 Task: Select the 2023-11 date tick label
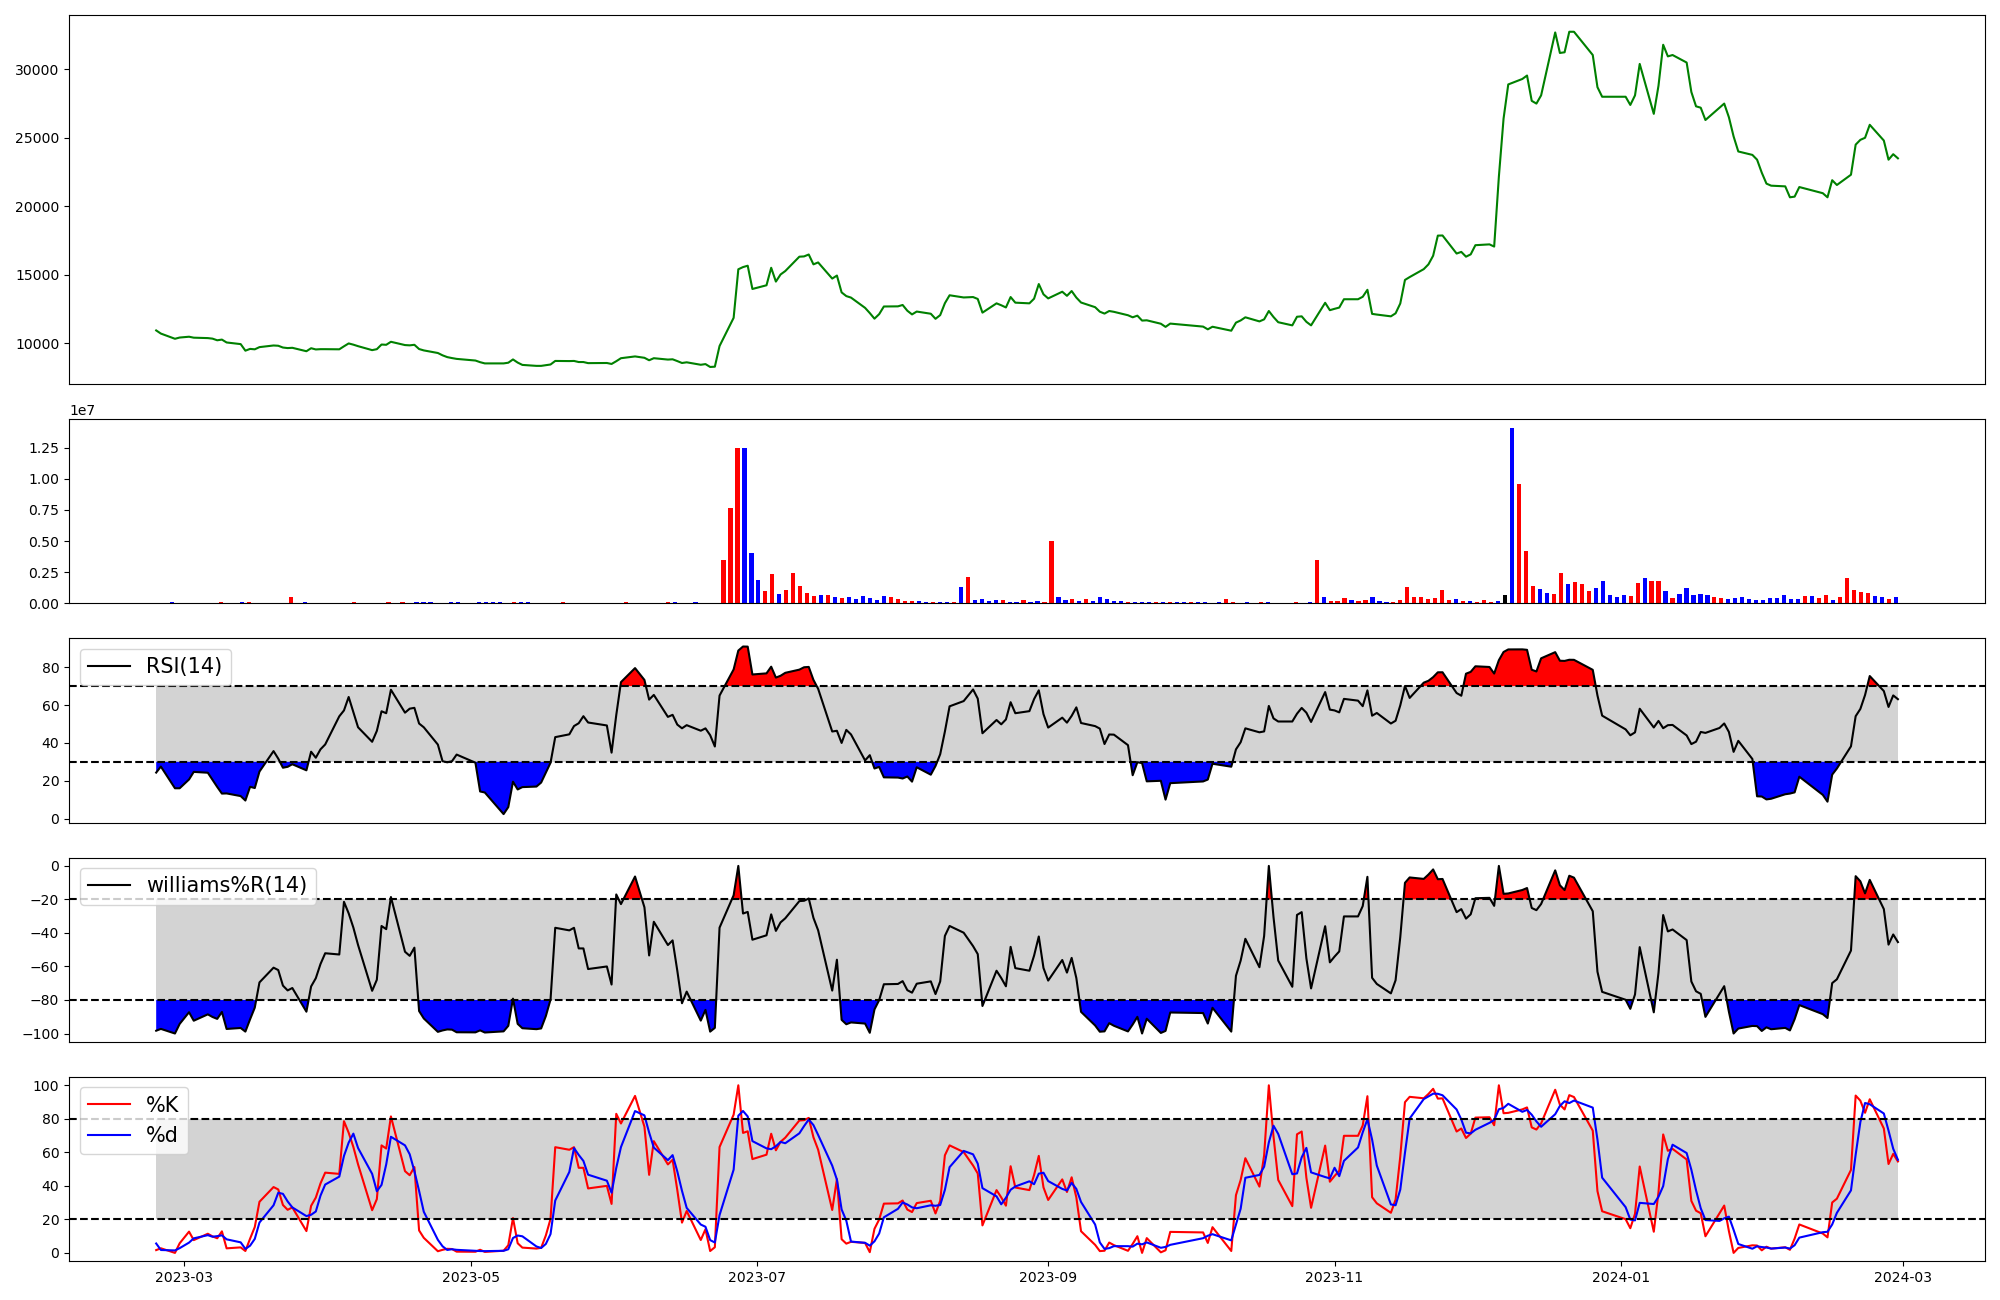pyautogui.click(x=1335, y=1277)
